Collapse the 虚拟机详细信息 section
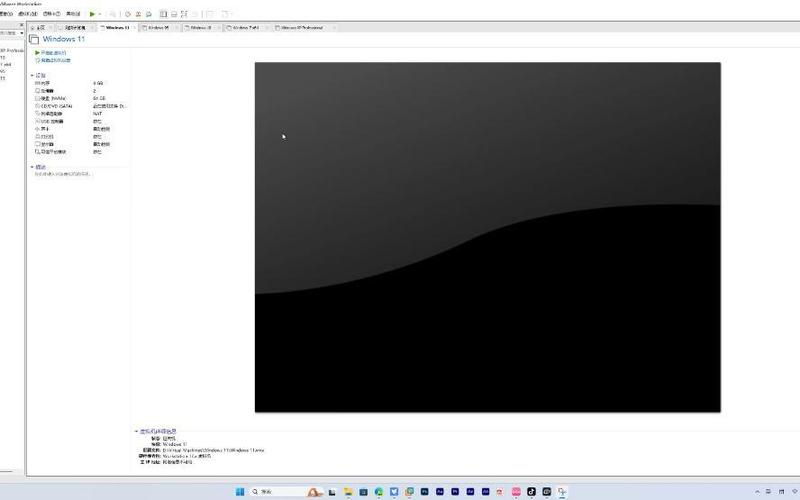Screen dimensions: 800x500 pos(136,431)
